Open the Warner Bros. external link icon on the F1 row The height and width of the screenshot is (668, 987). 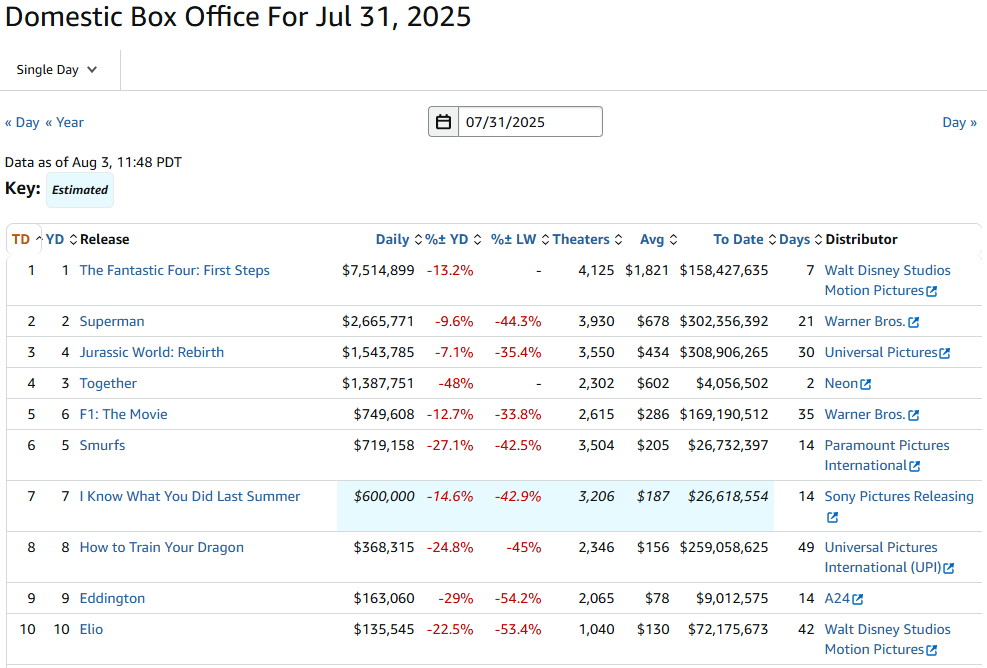913,415
